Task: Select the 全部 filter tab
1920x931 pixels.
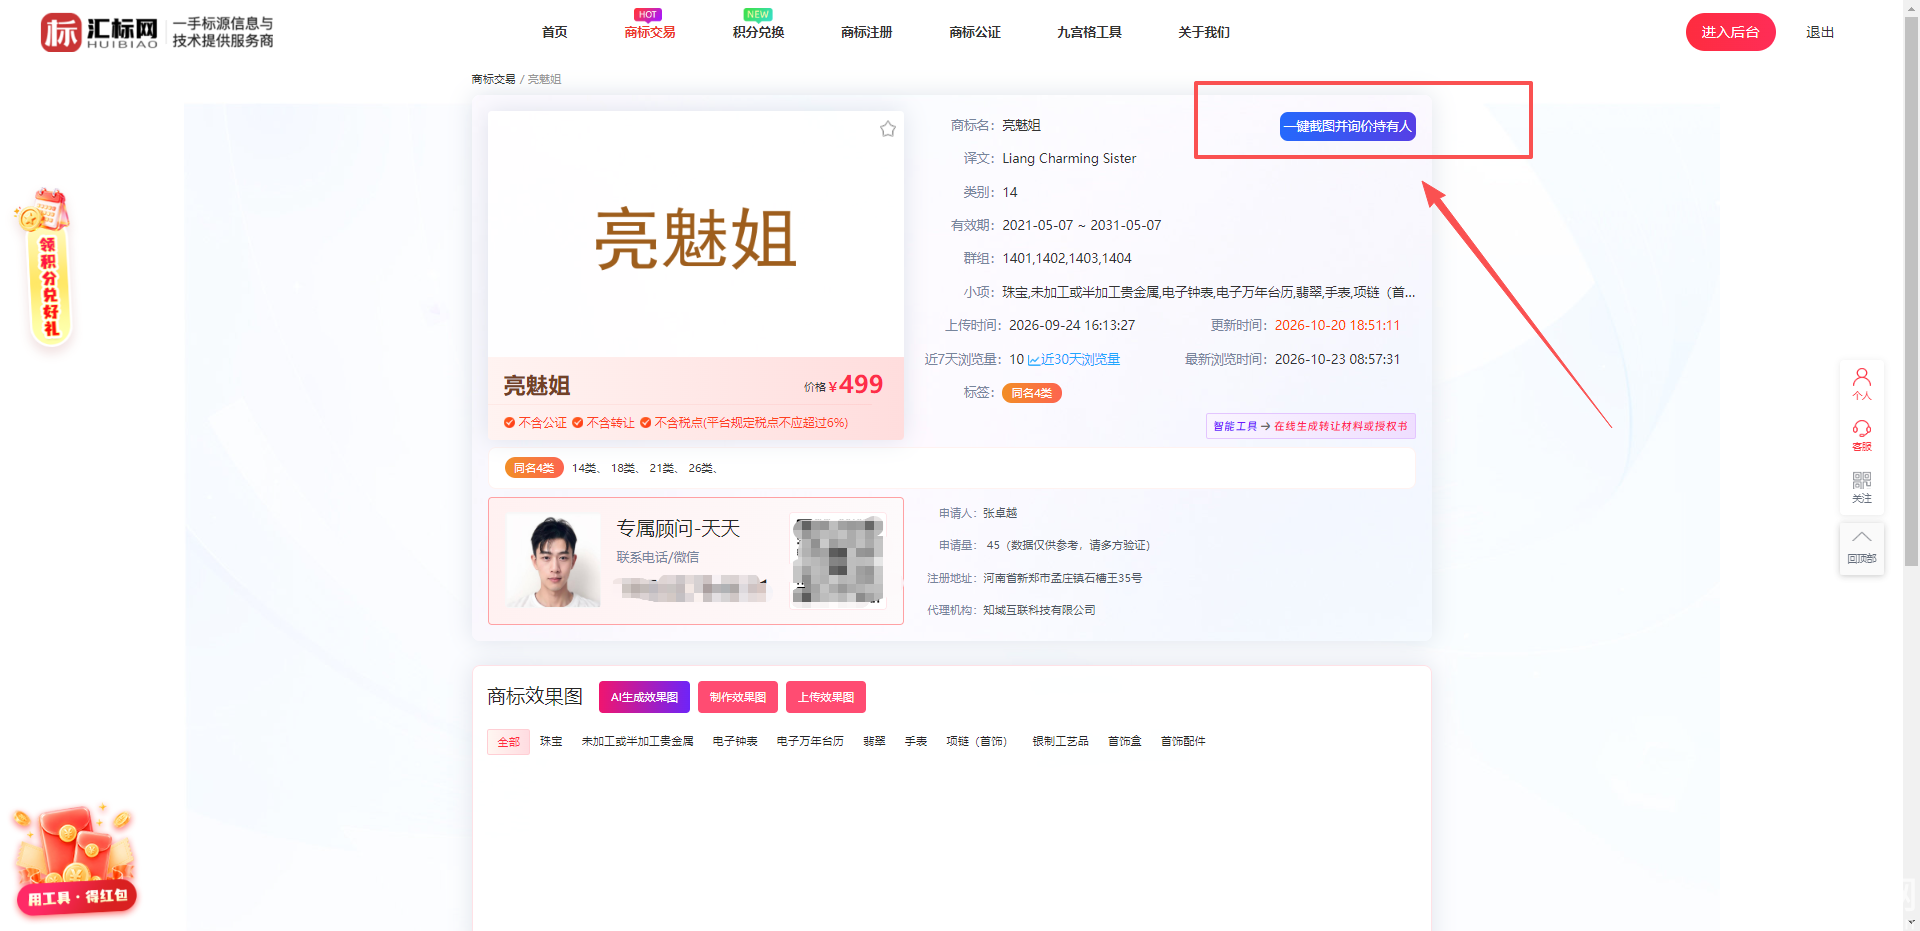Action: click(x=508, y=742)
